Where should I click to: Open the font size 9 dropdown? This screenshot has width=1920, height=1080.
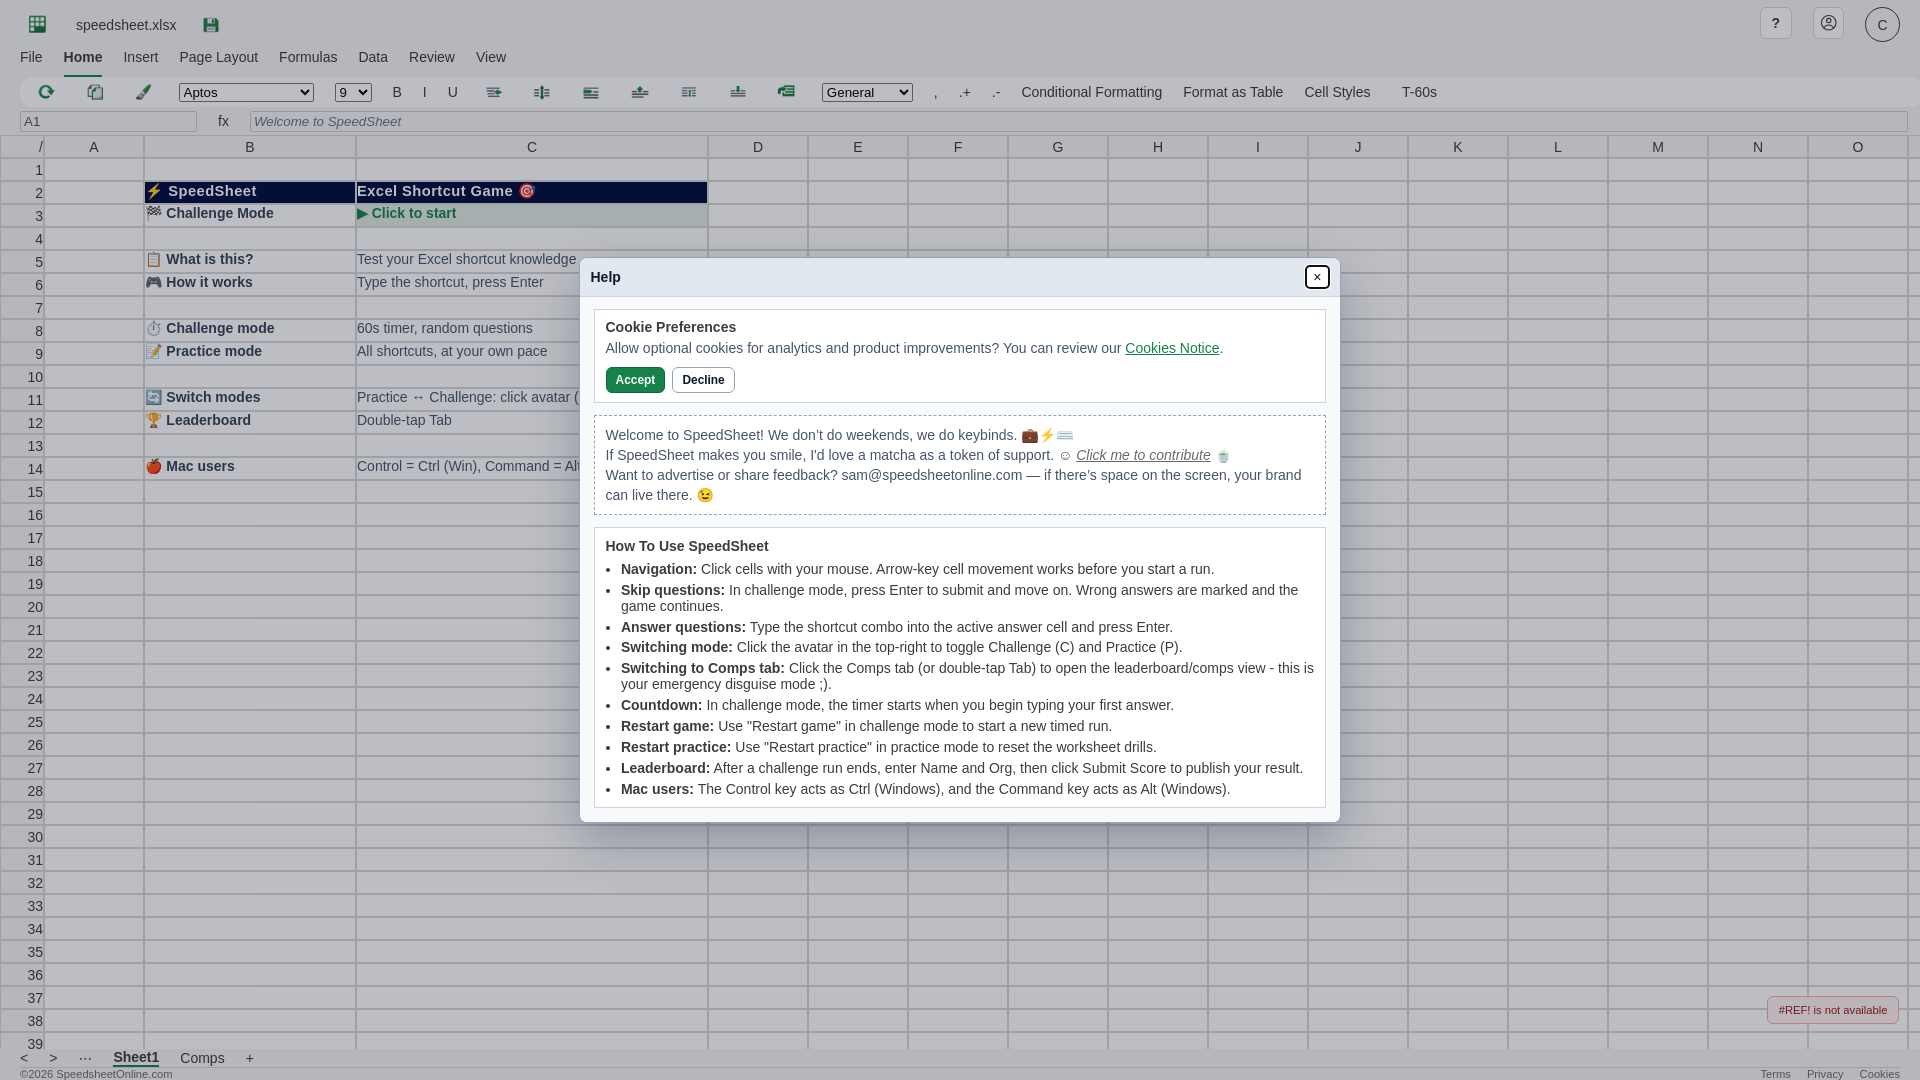click(353, 93)
